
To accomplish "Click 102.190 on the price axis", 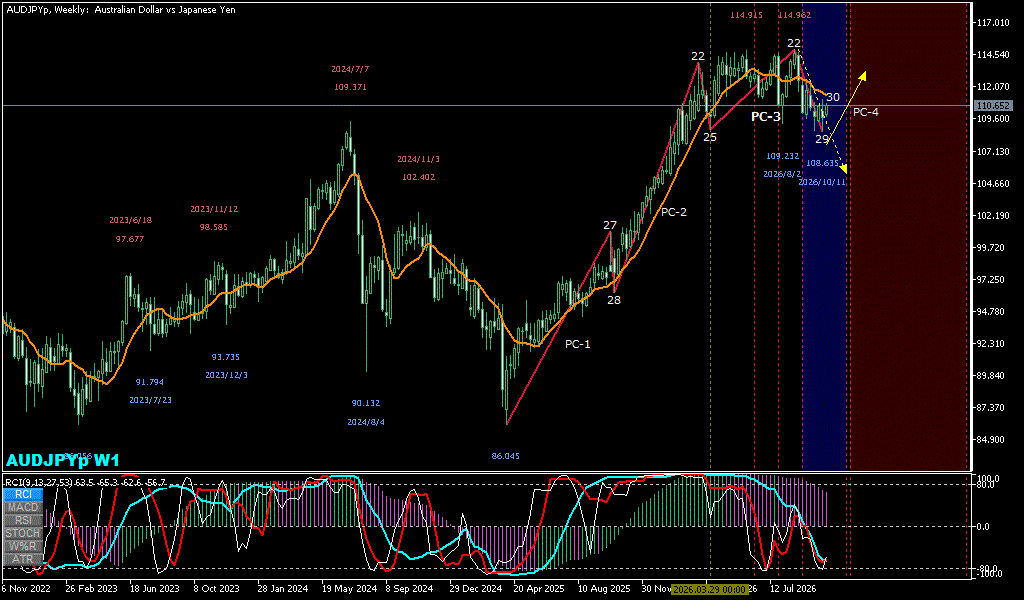I will pyautogui.click(x=991, y=215).
